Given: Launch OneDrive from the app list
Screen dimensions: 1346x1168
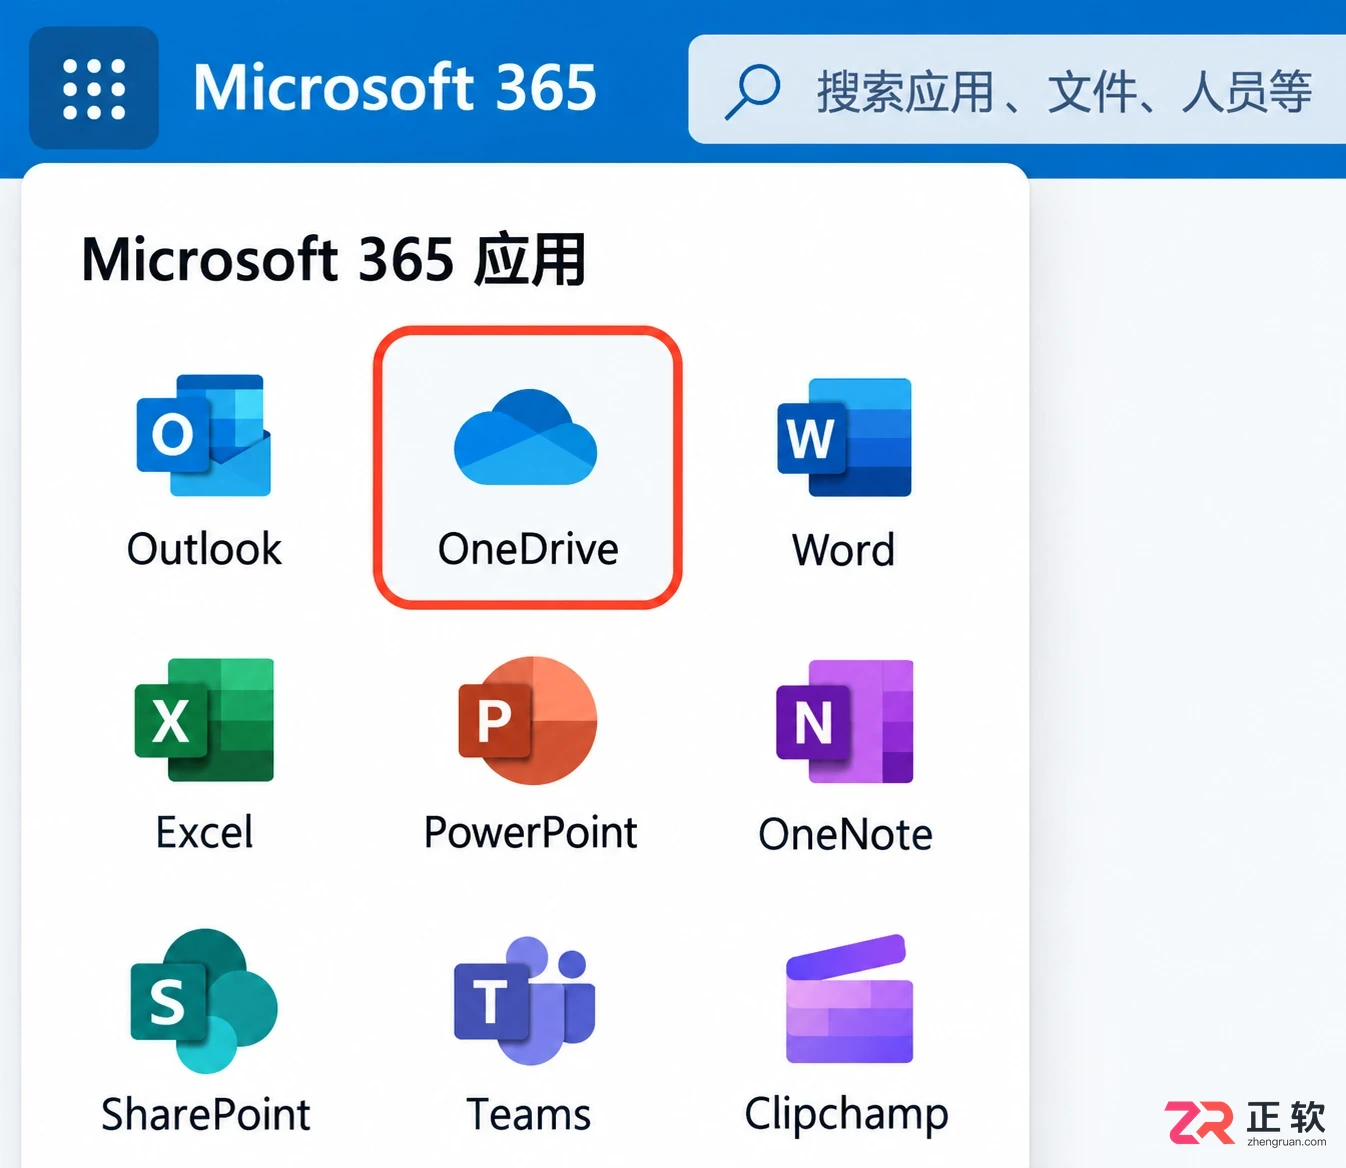Looking at the screenshot, I should [528, 467].
